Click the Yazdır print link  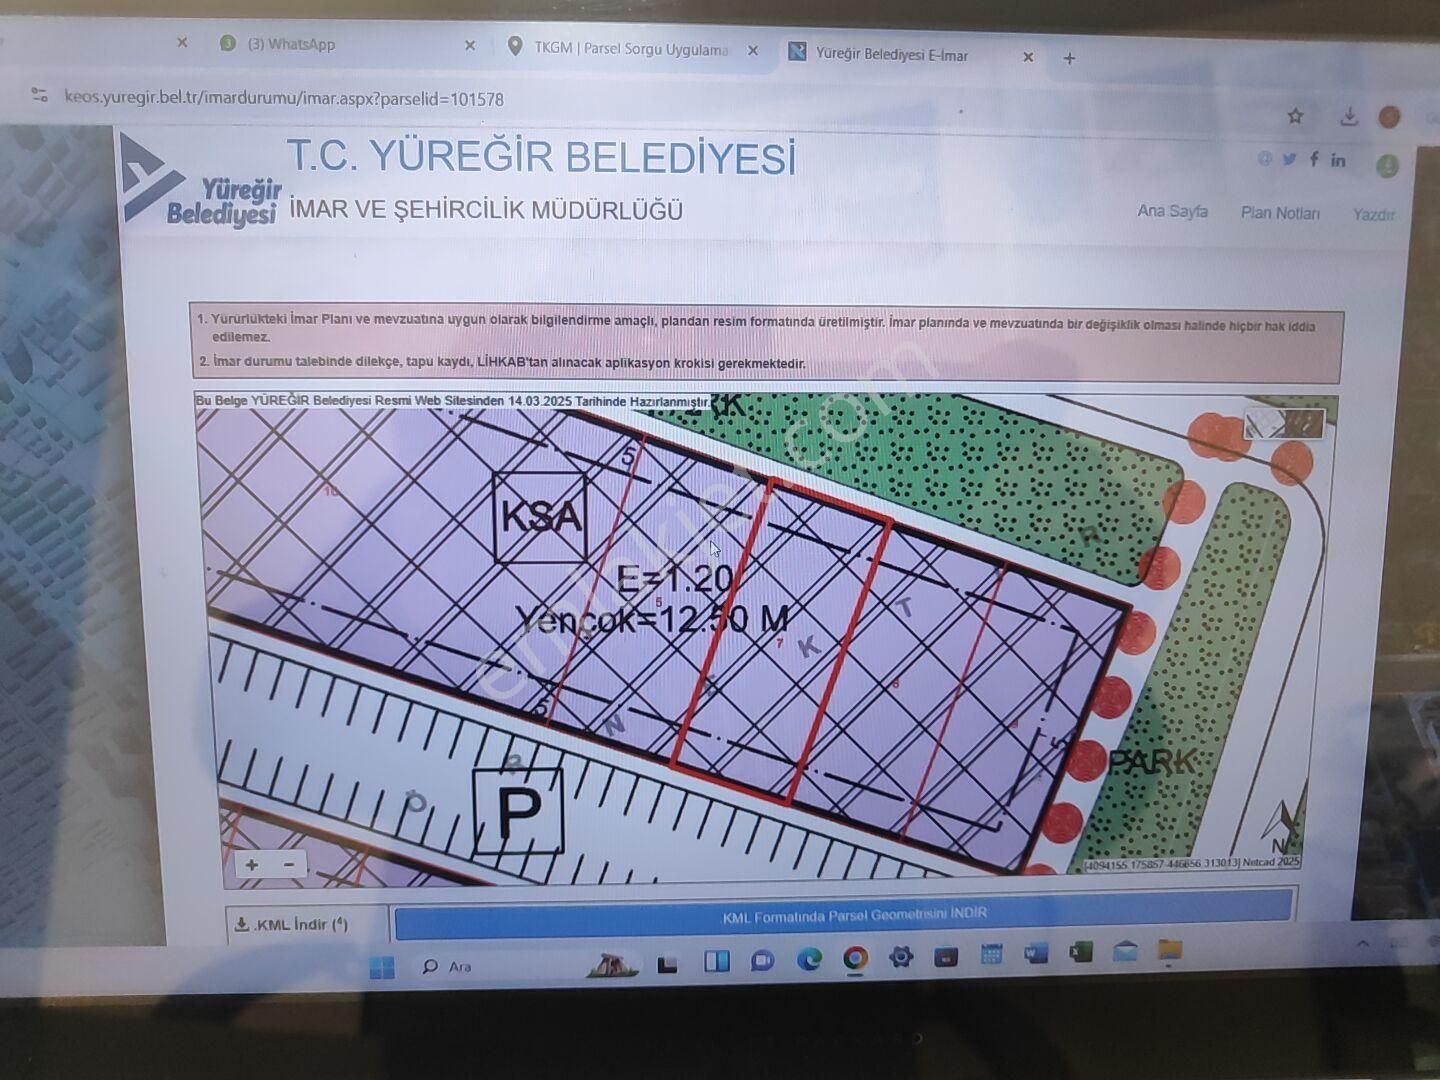pyautogui.click(x=1373, y=214)
